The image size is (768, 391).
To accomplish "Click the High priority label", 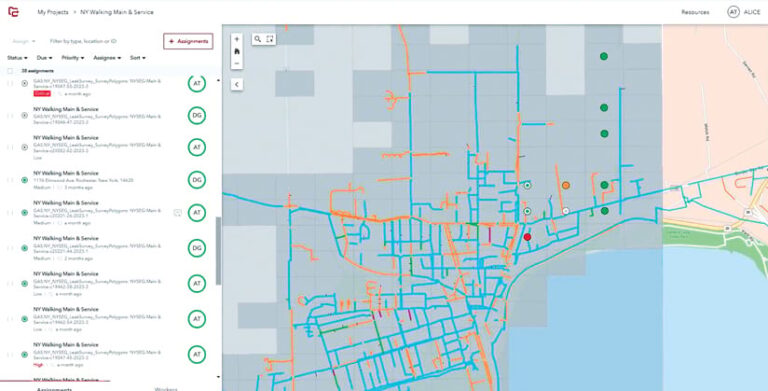I will tap(38, 365).
